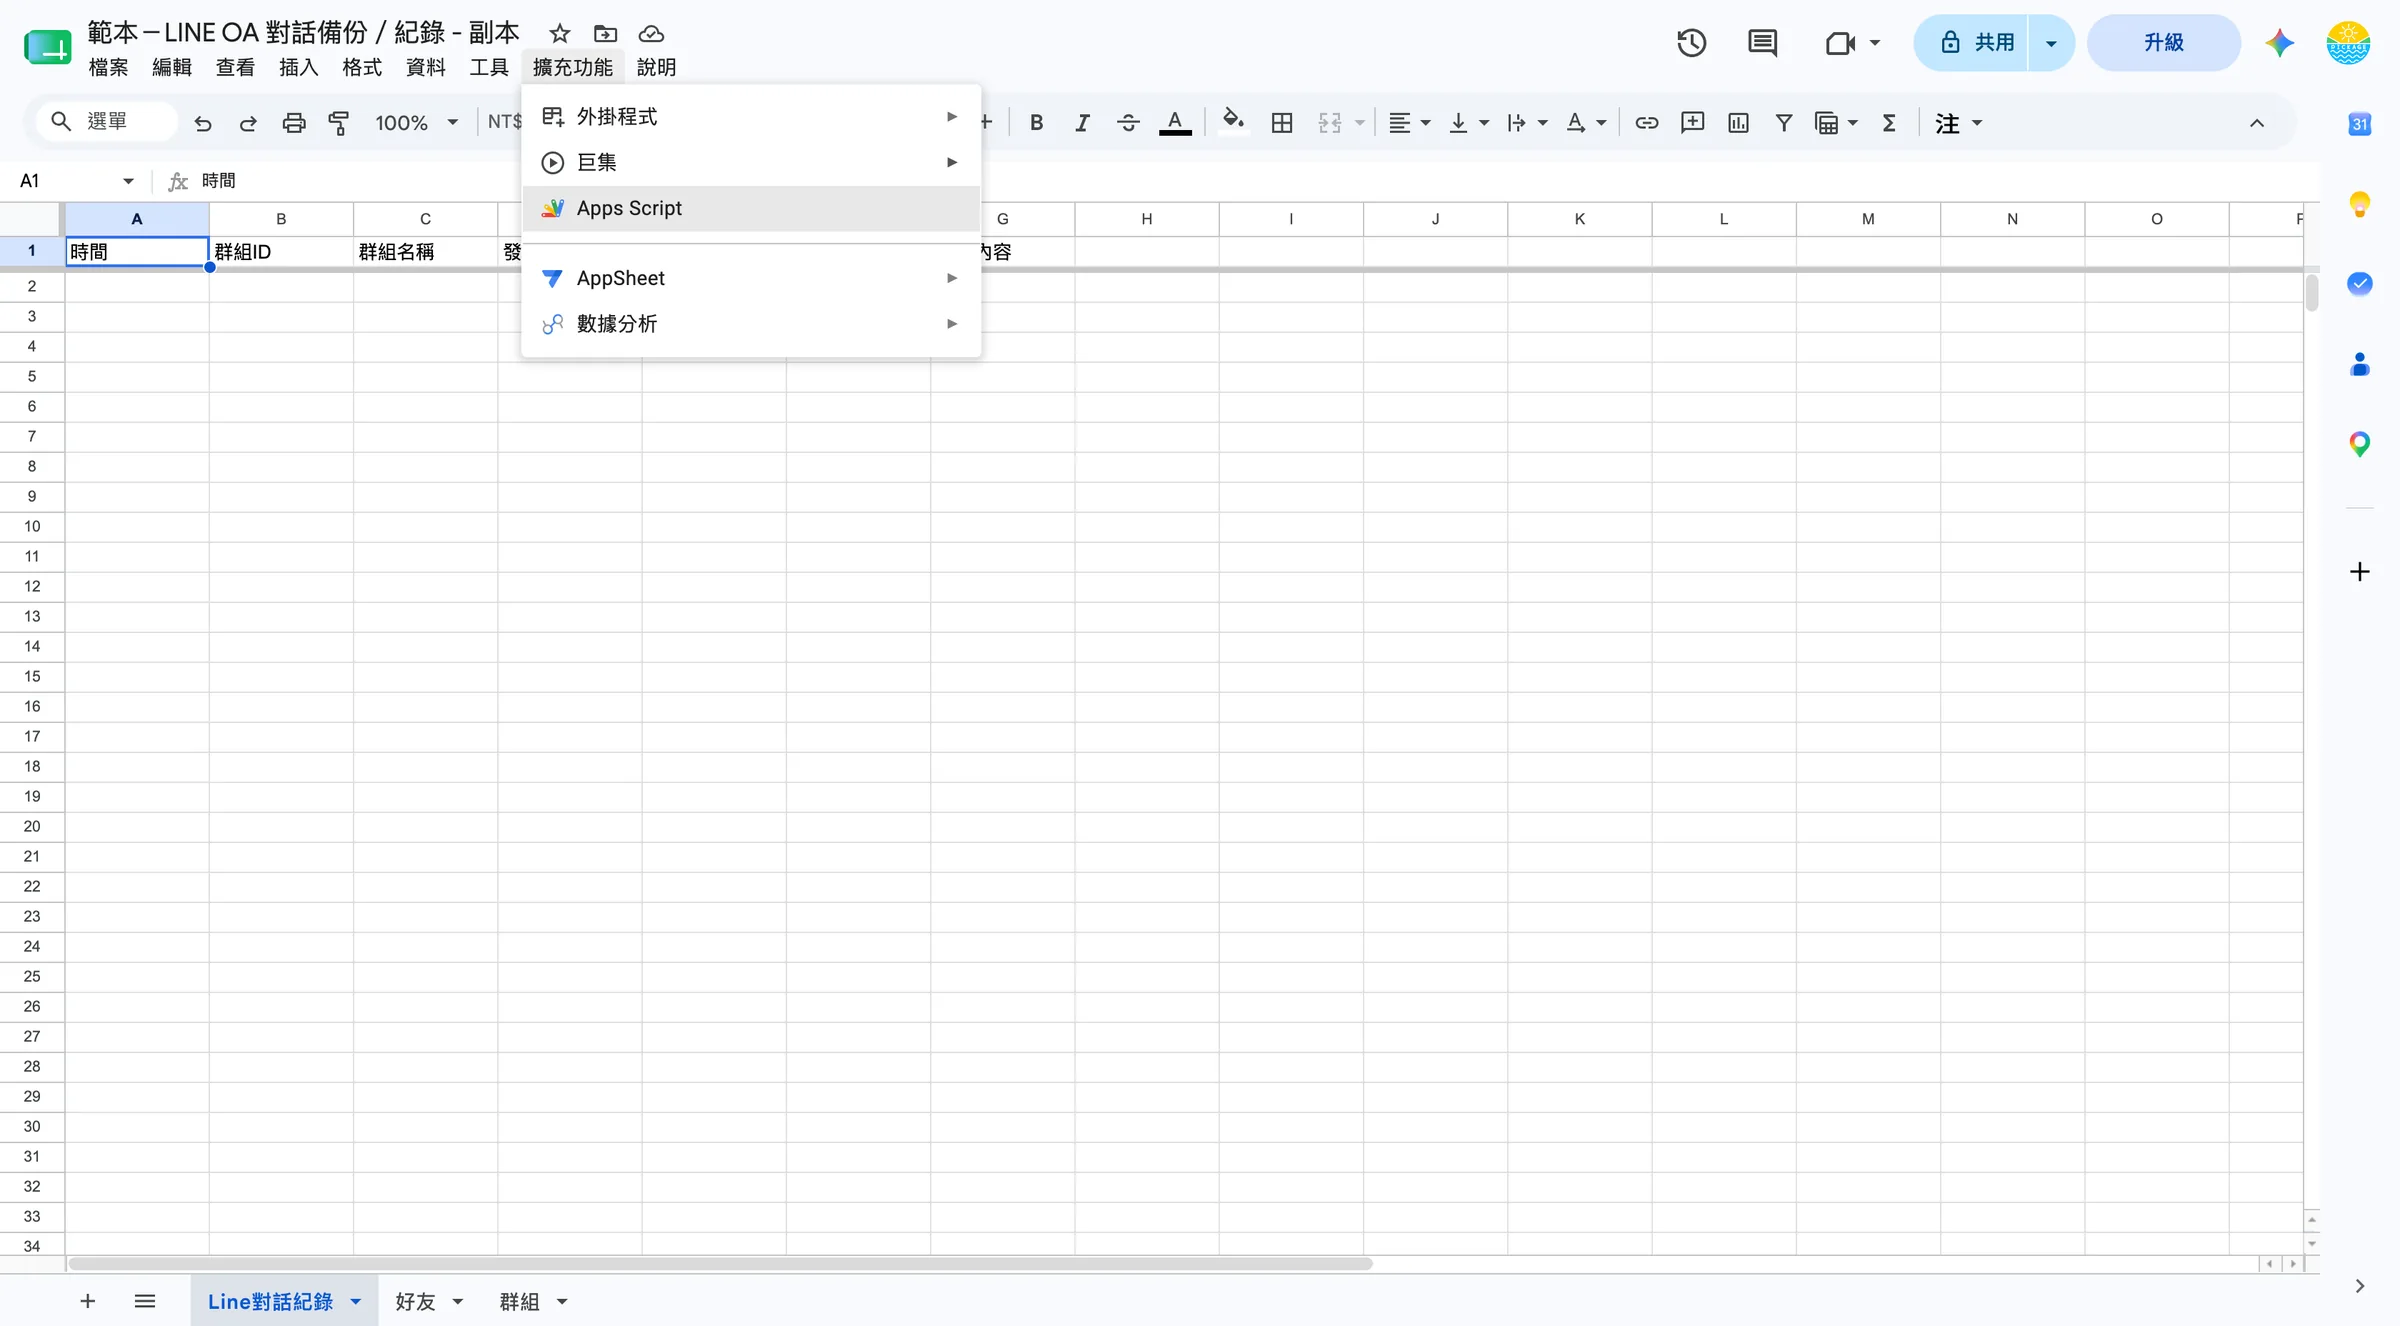Click the 升級 upgrade button
2400x1326 pixels.
point(2164,43)
